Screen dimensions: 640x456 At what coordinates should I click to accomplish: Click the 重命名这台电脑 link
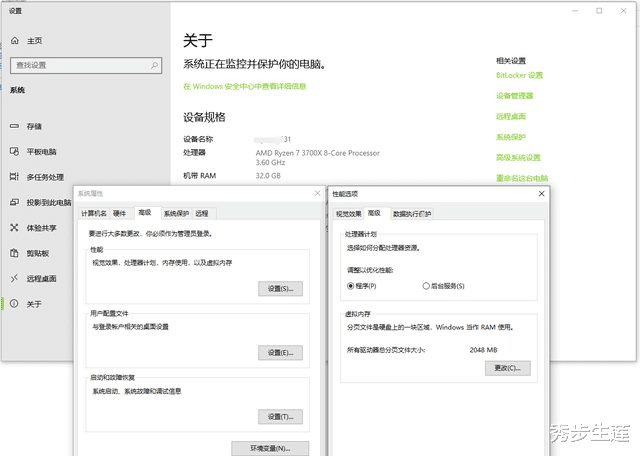[x=522, y=178]
